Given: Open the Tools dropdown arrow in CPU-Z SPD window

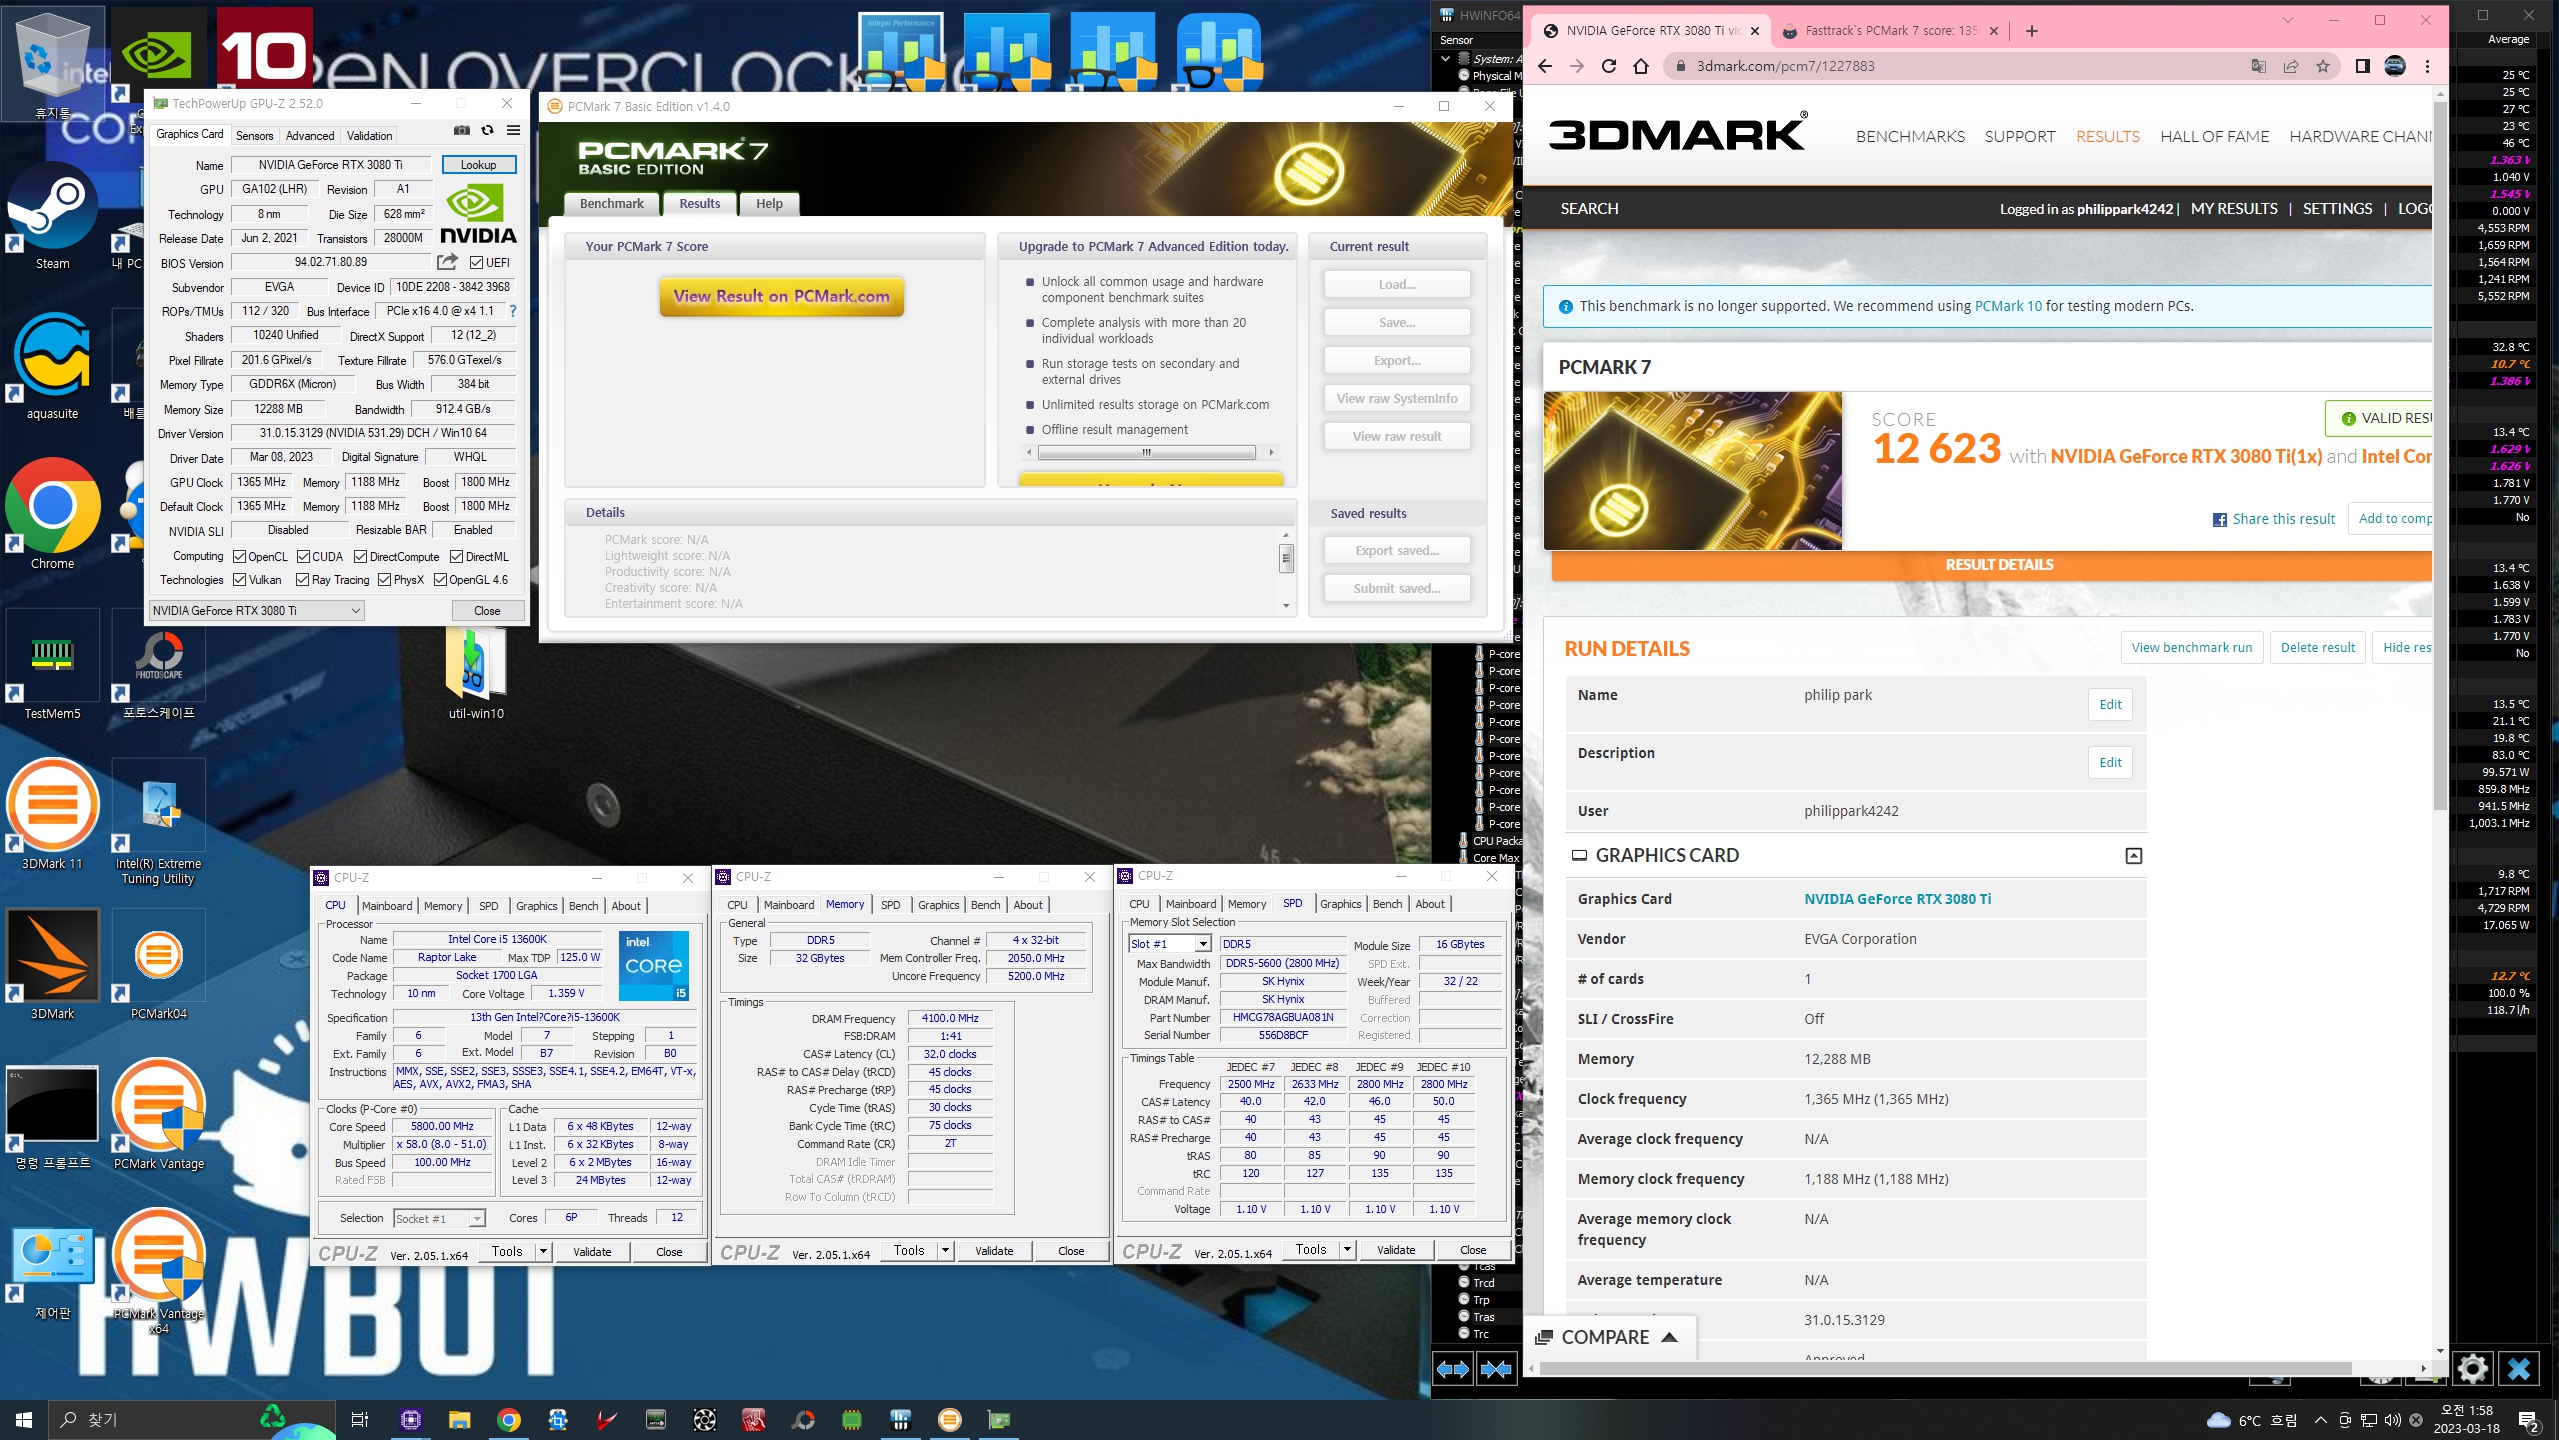Looking at the screenshot, I should pyautogui.click(x=1347, y=1249).
